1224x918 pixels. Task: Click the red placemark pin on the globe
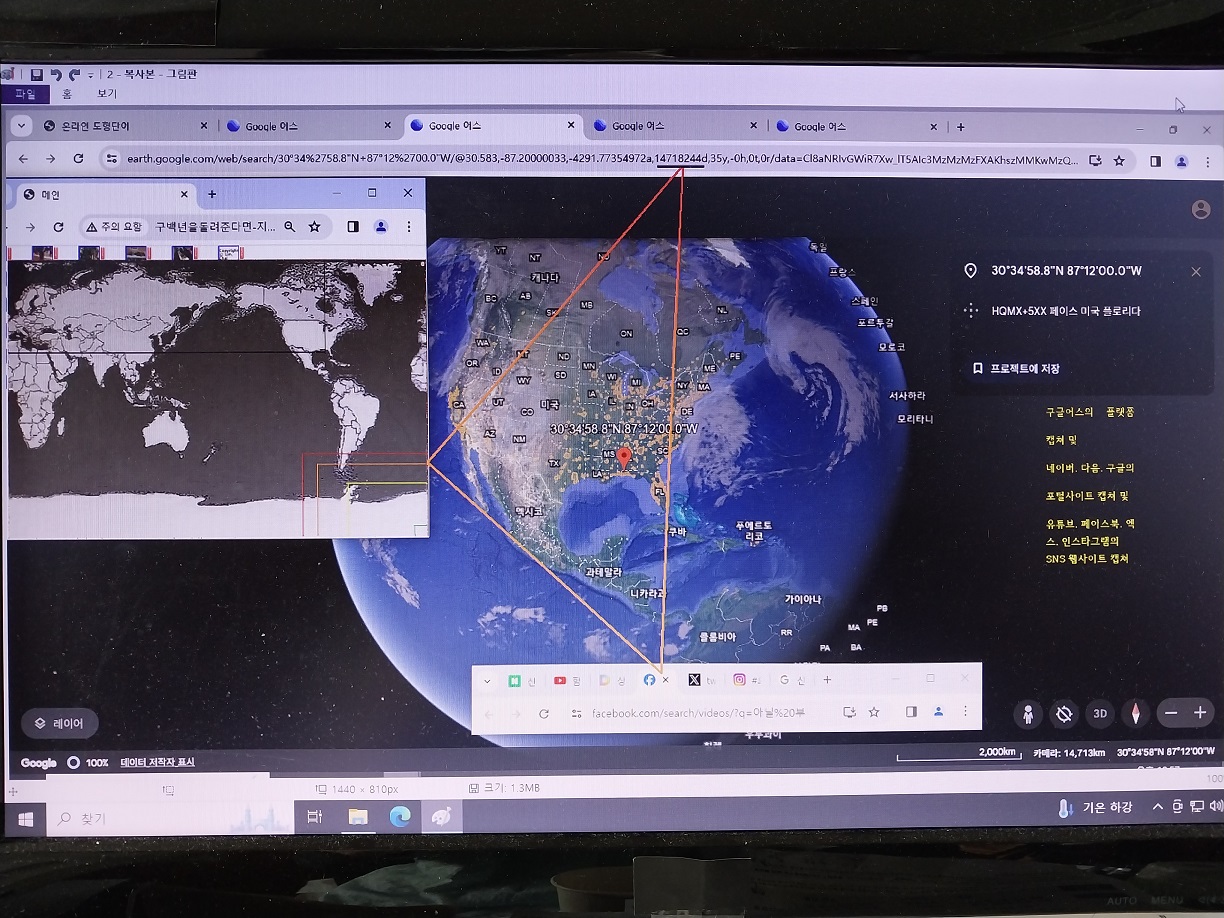[625, 459]
